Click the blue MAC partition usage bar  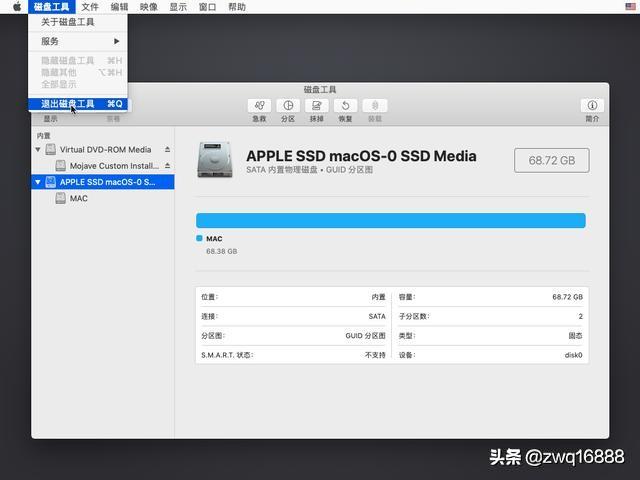(x=391, y=220)
